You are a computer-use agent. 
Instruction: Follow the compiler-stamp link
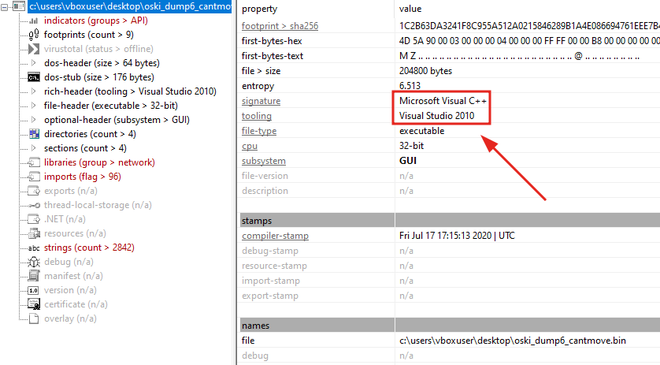(x=275, y=236)
